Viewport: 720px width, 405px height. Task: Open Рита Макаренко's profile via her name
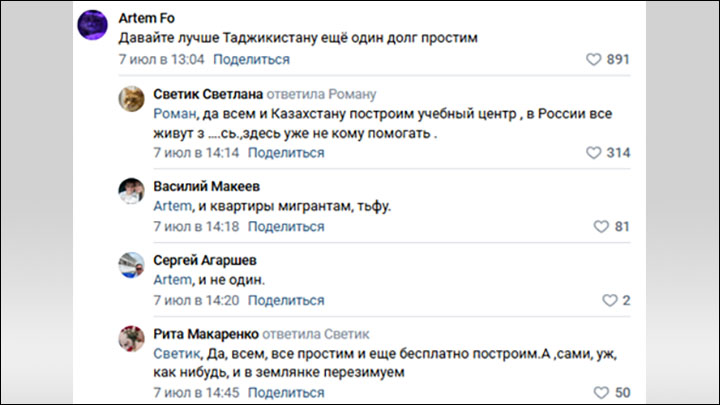207,333
